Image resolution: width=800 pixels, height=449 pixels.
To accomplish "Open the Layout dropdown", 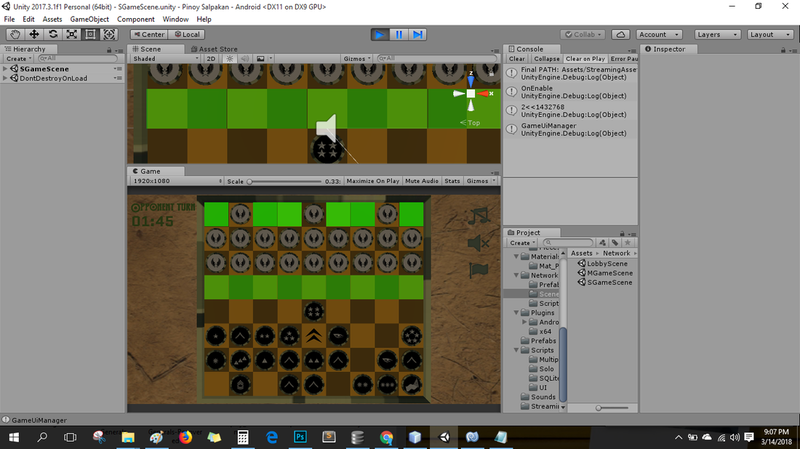I will click(x=770, y=34).
